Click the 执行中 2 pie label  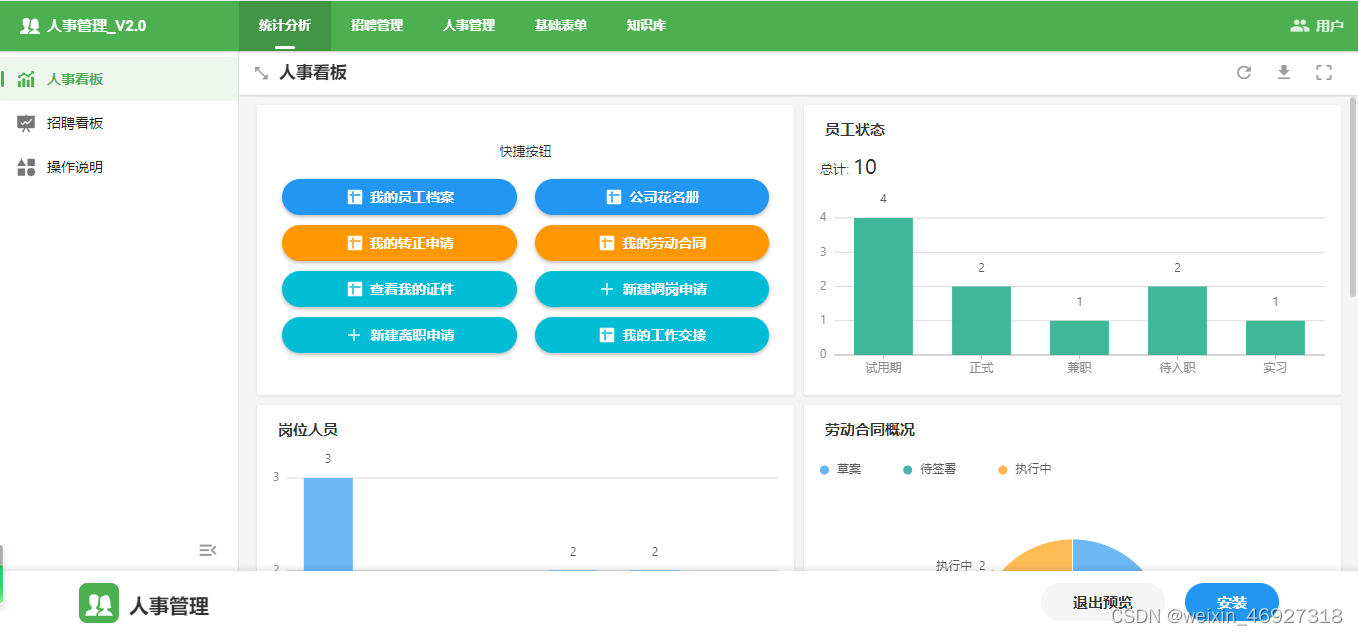click(x=960, y=565)
